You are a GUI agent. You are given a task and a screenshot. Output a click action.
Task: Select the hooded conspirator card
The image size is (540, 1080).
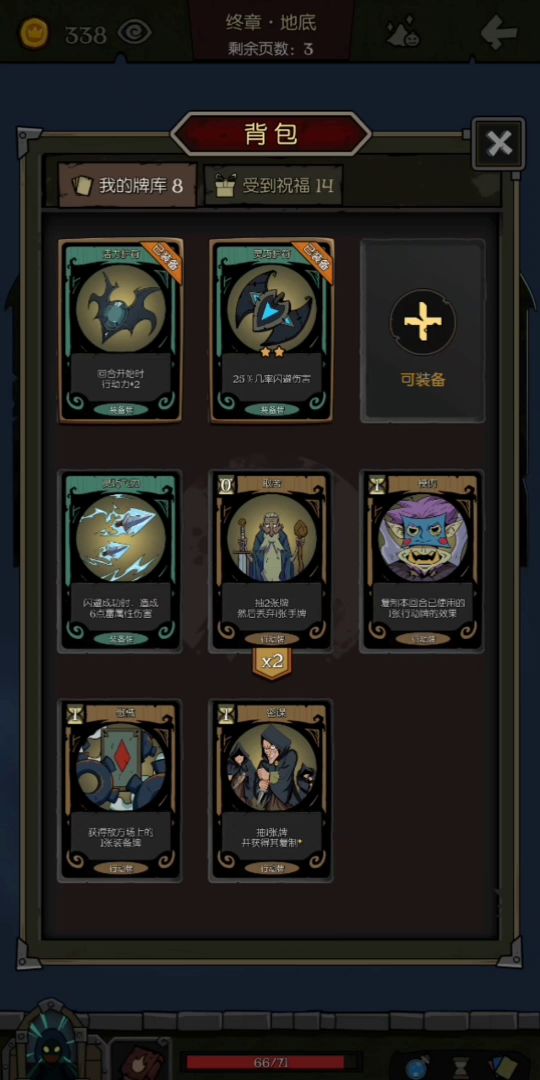272,790
